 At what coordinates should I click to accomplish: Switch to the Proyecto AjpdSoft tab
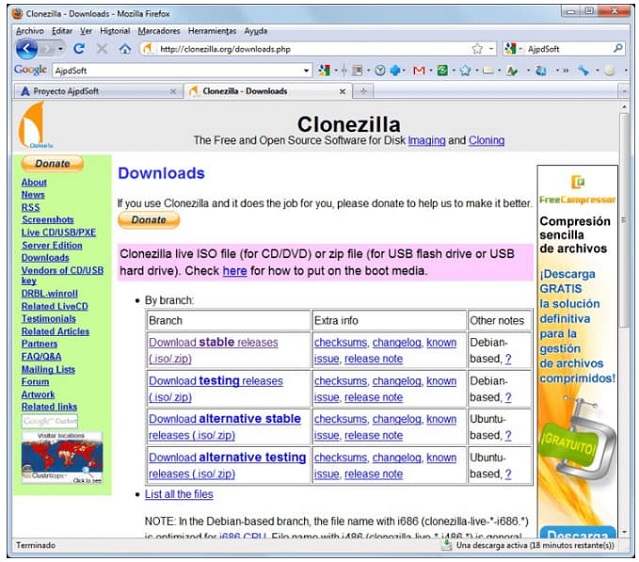pos(97,91)
